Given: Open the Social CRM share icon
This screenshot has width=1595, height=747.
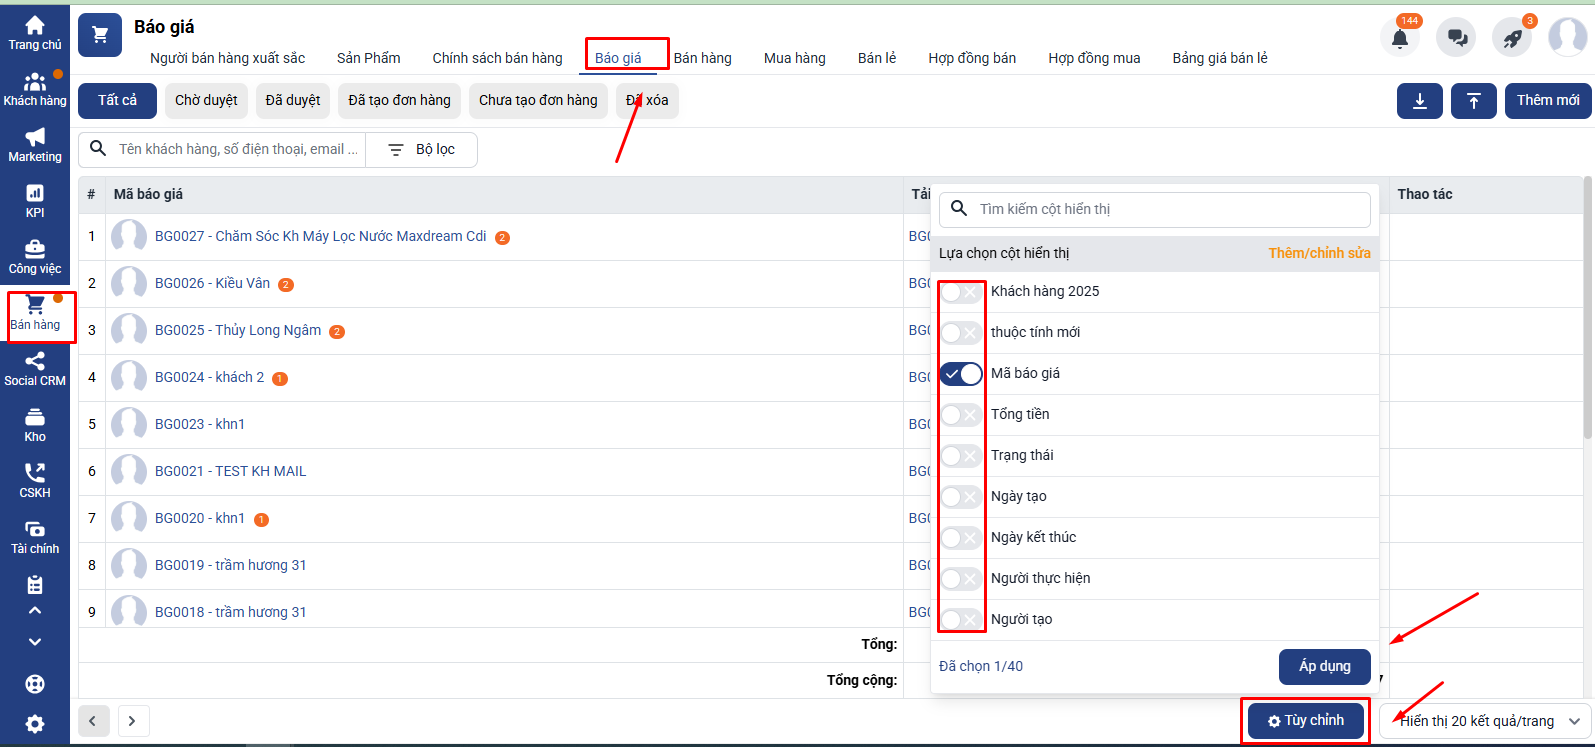Looking at the screenshot, I should tap(35, 368).
